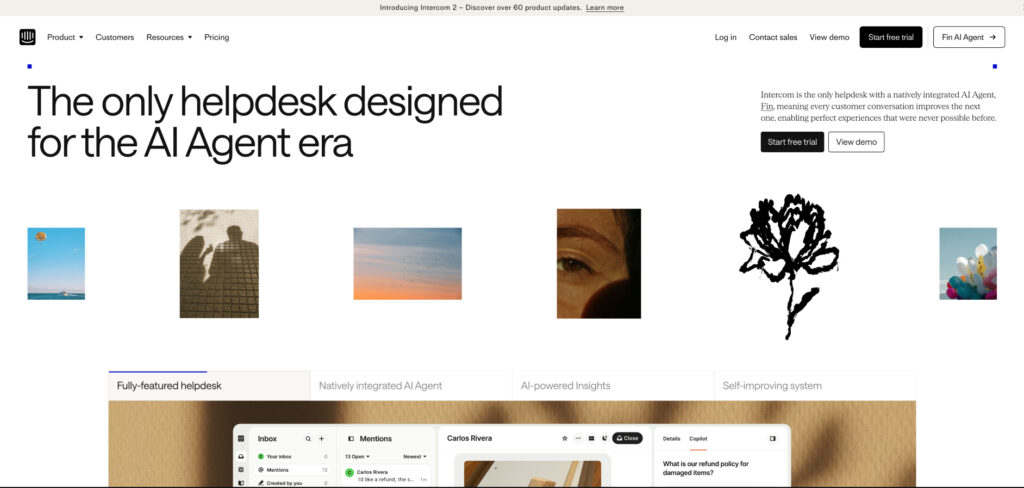The width and height of the screenshot is (1024, 488).
Task: Click the Intercom logo in the header
Action: 27,37
